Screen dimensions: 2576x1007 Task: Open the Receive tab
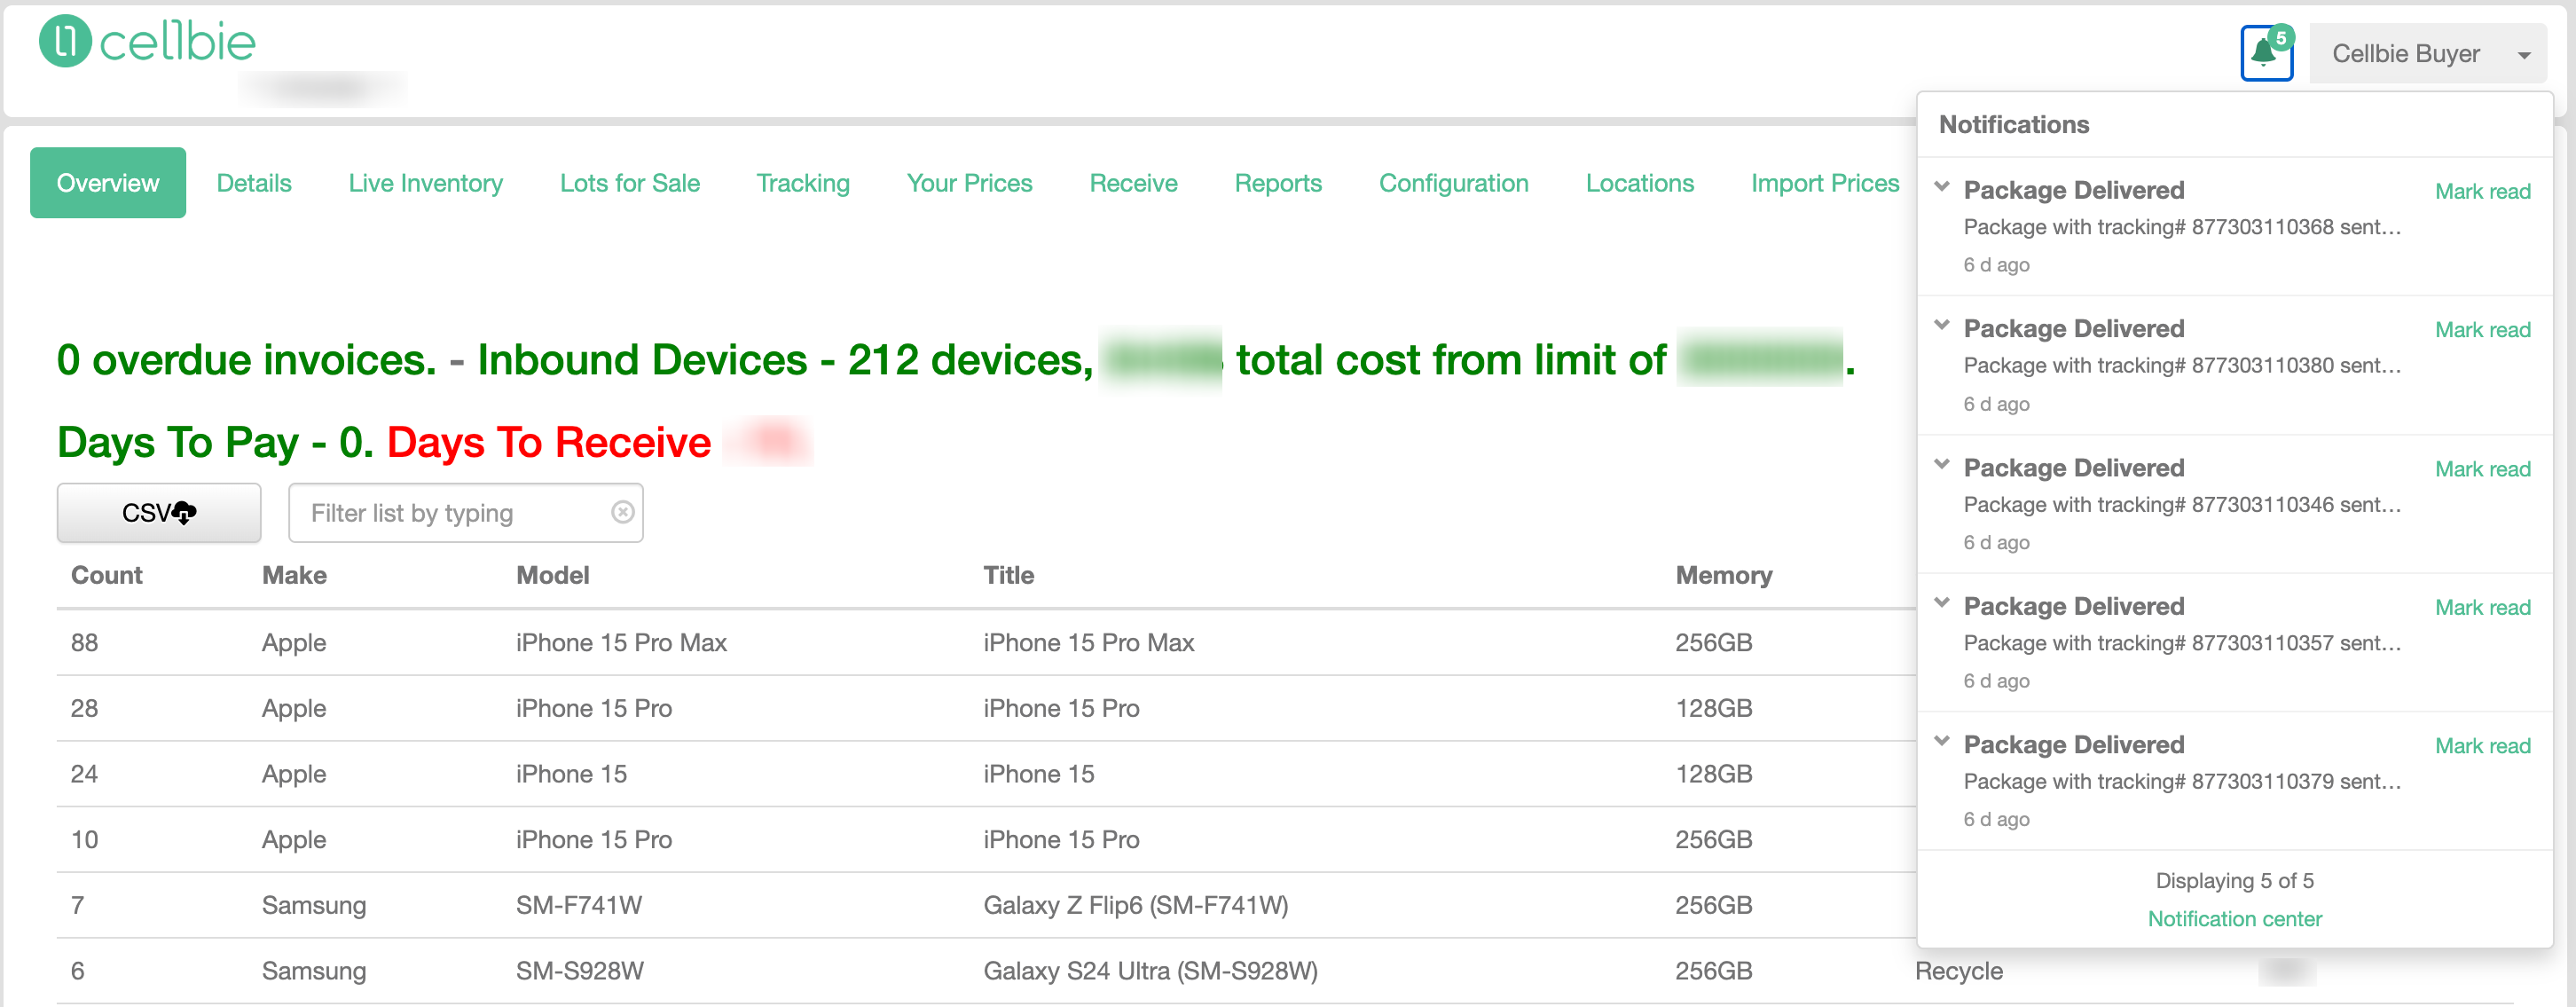click(x=1133, y=183)
